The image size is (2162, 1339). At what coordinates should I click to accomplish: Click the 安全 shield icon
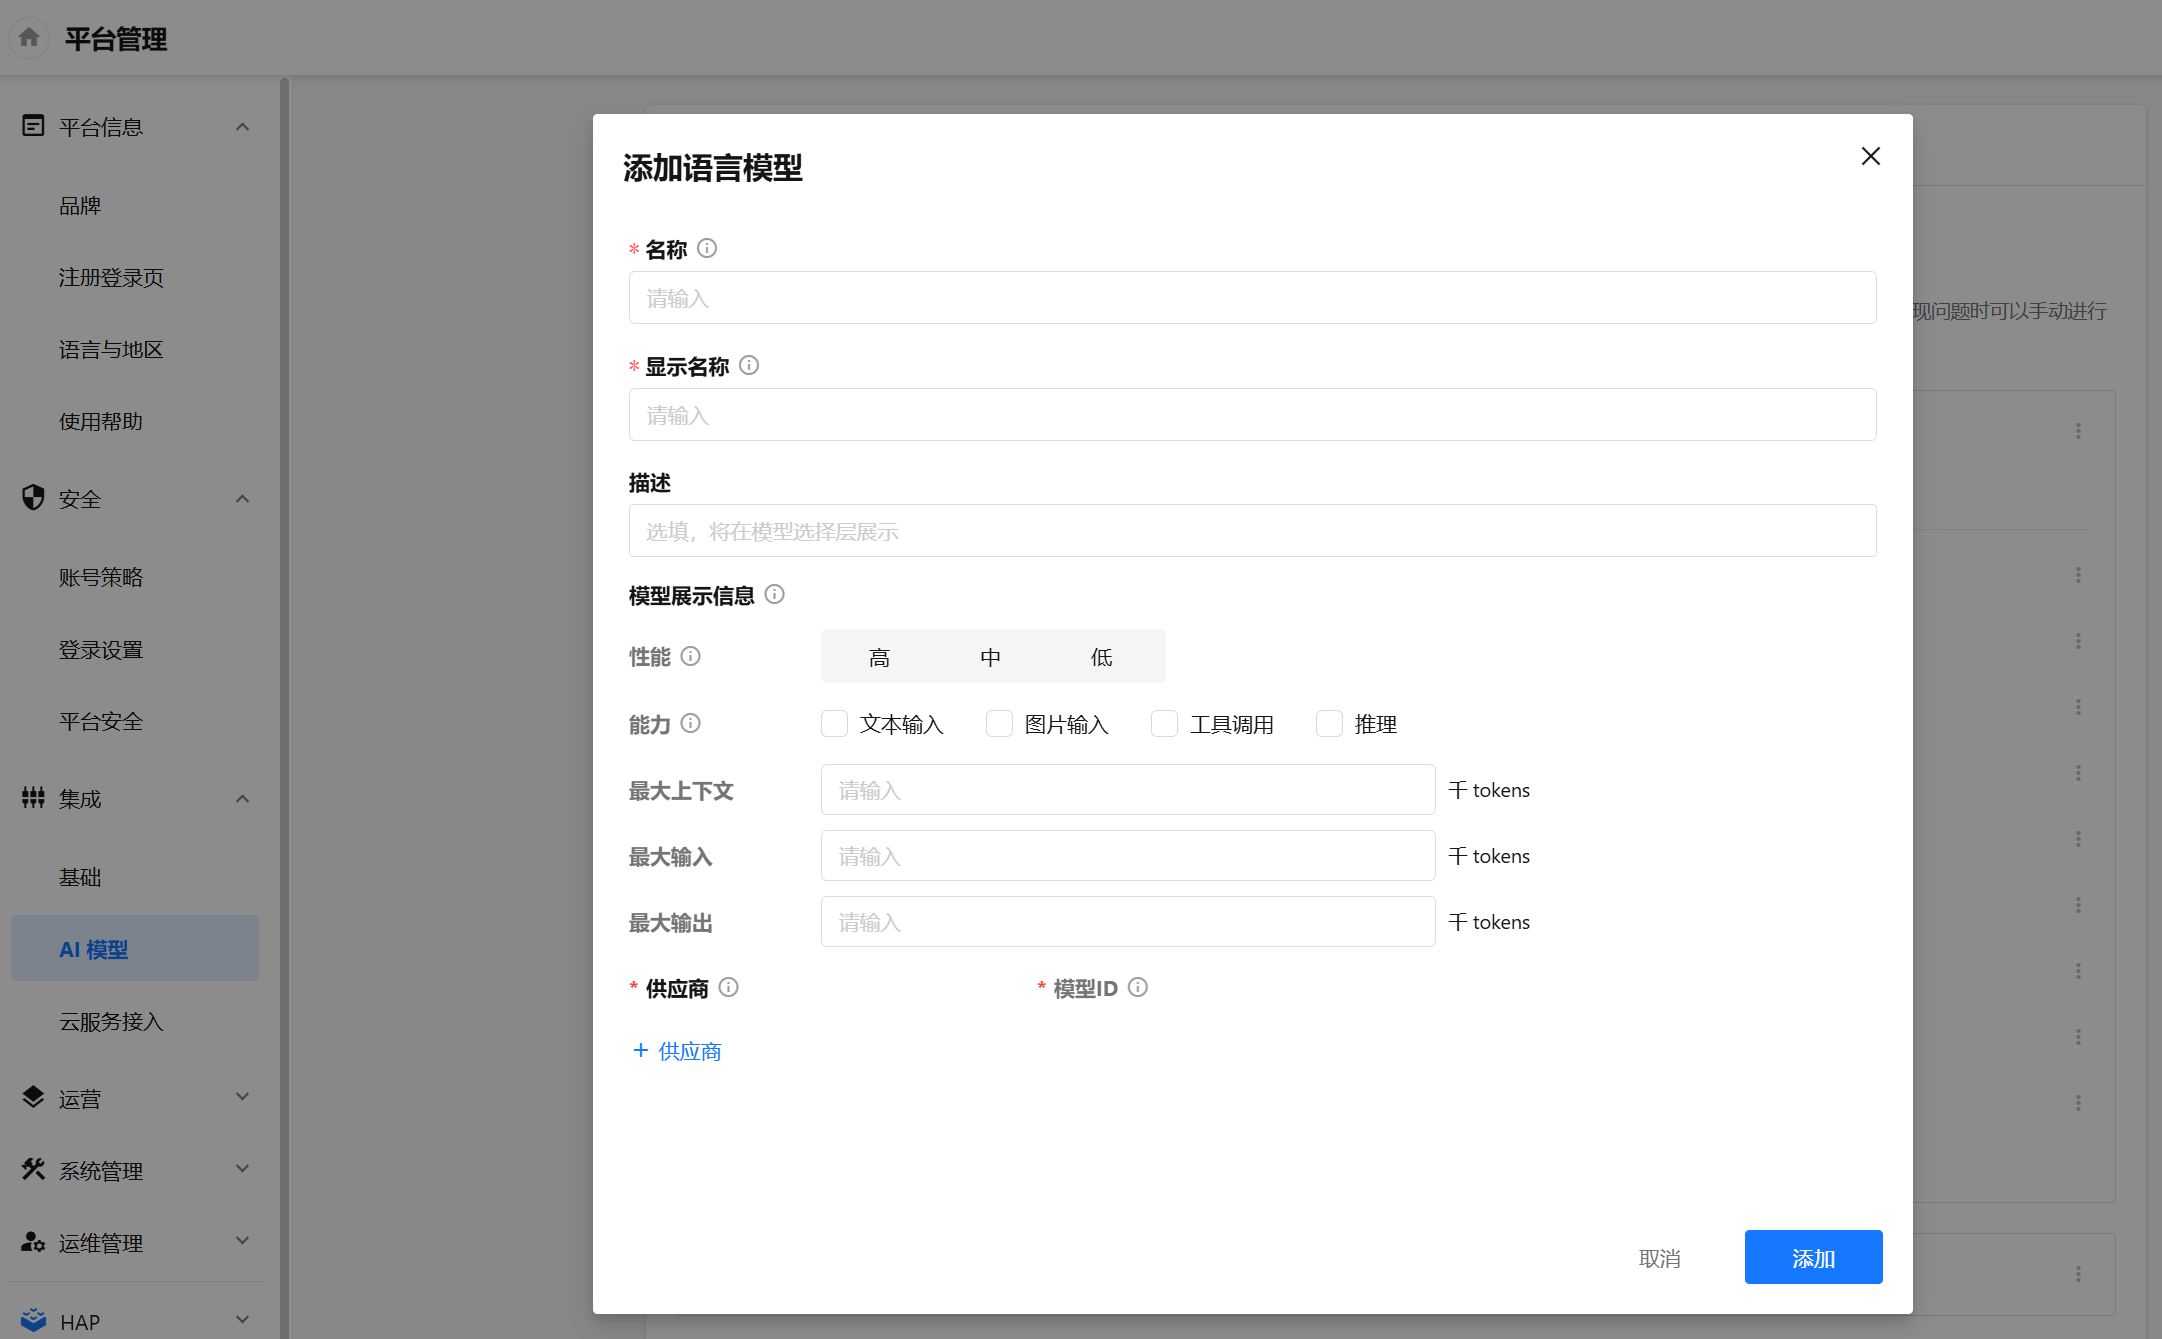[33, 497]
